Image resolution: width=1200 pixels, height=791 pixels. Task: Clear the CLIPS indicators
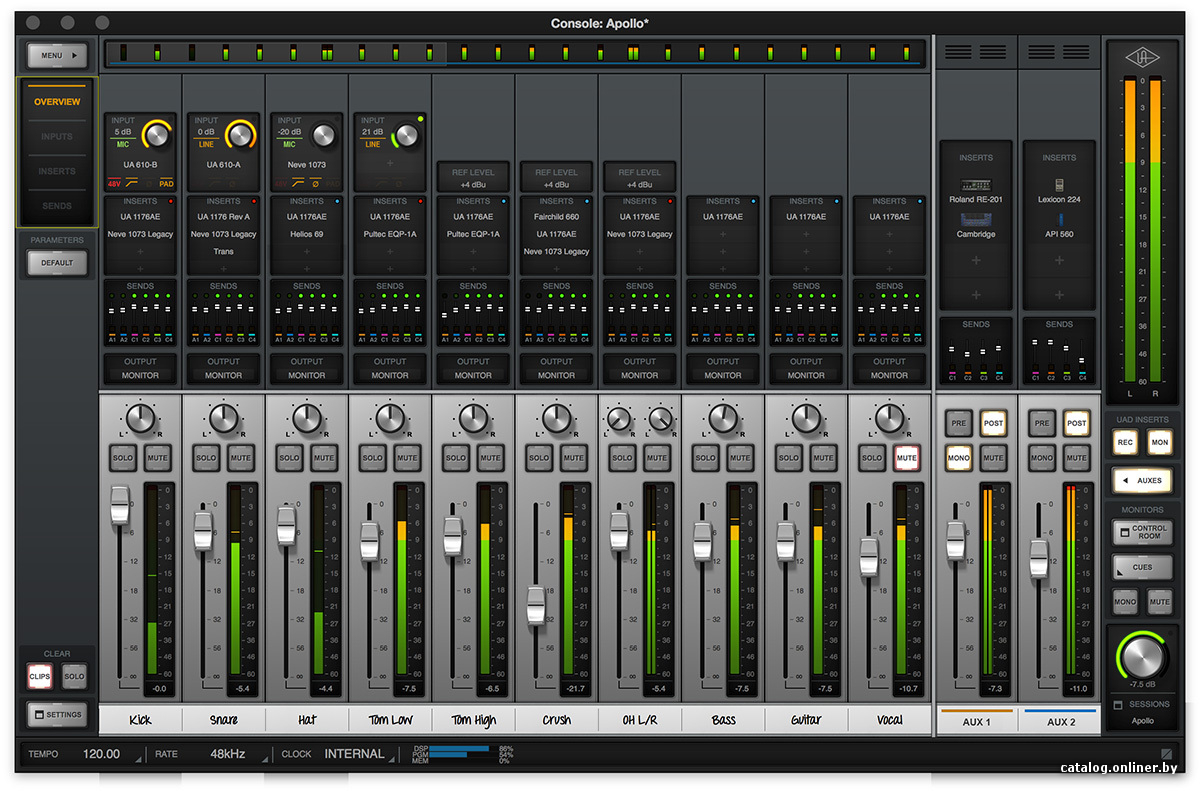[40, 677]
